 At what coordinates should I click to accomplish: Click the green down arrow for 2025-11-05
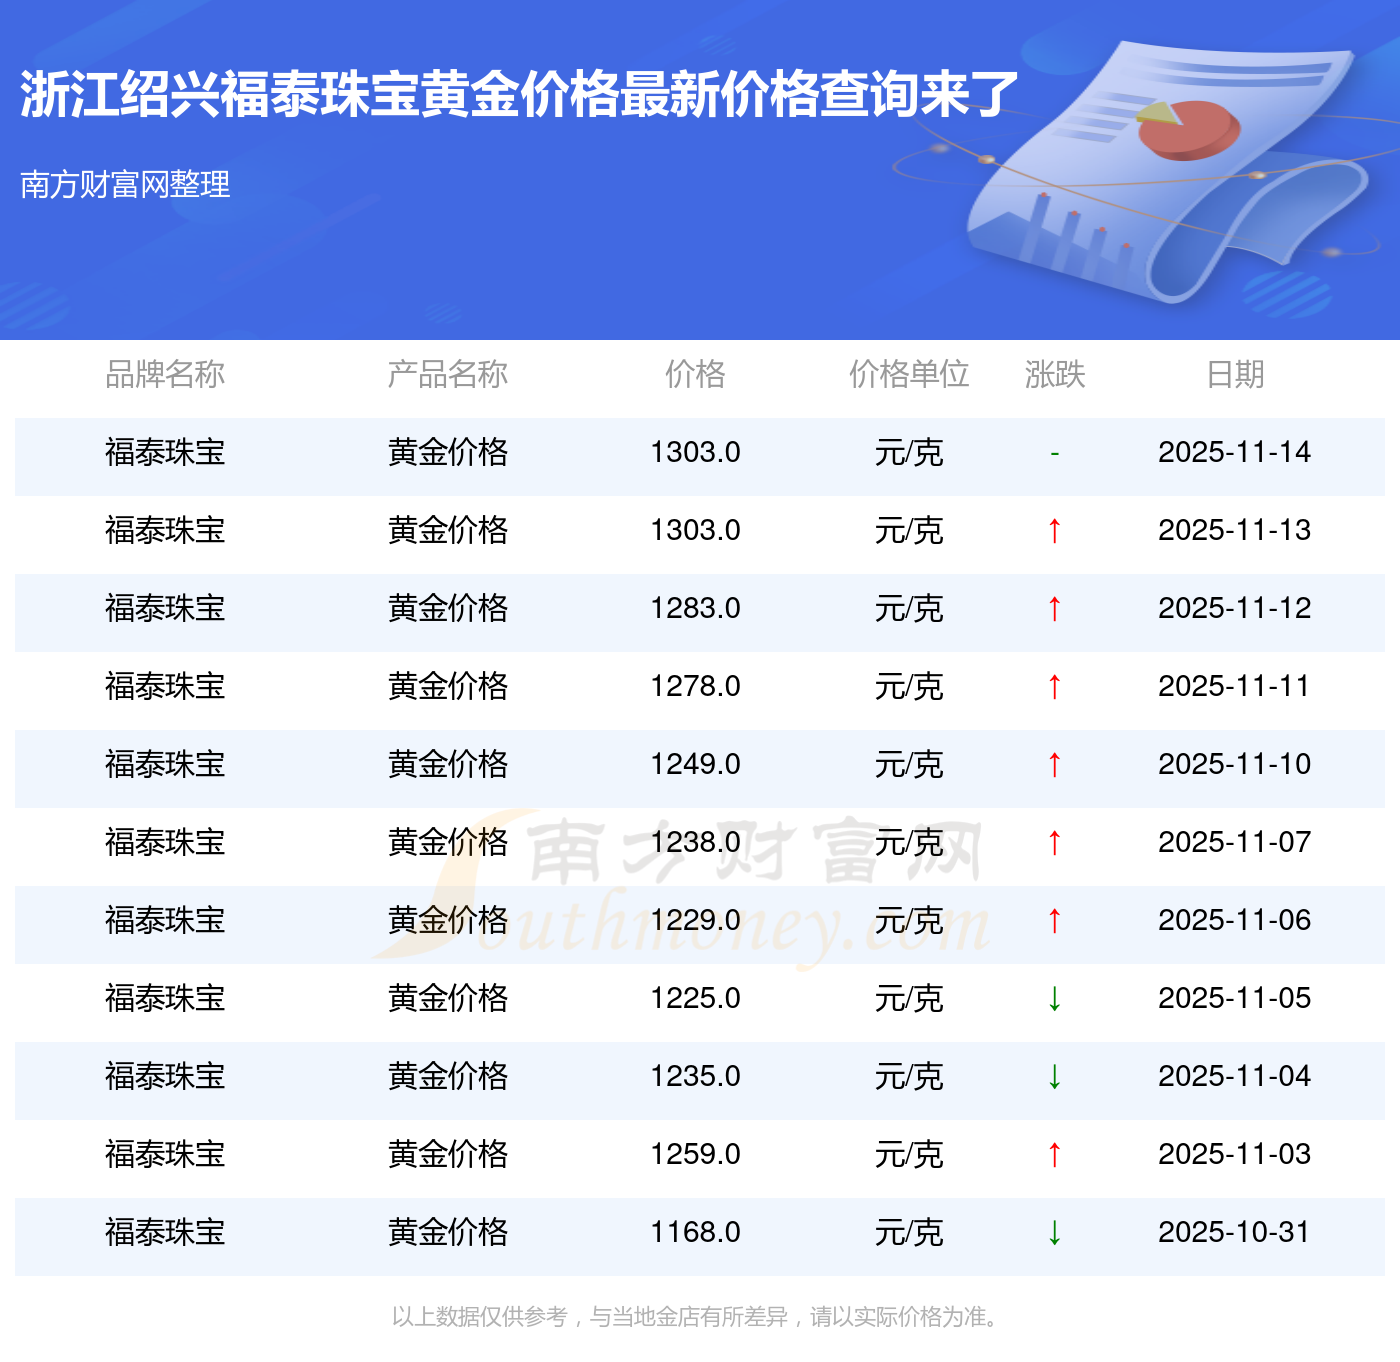[1054, 999]
